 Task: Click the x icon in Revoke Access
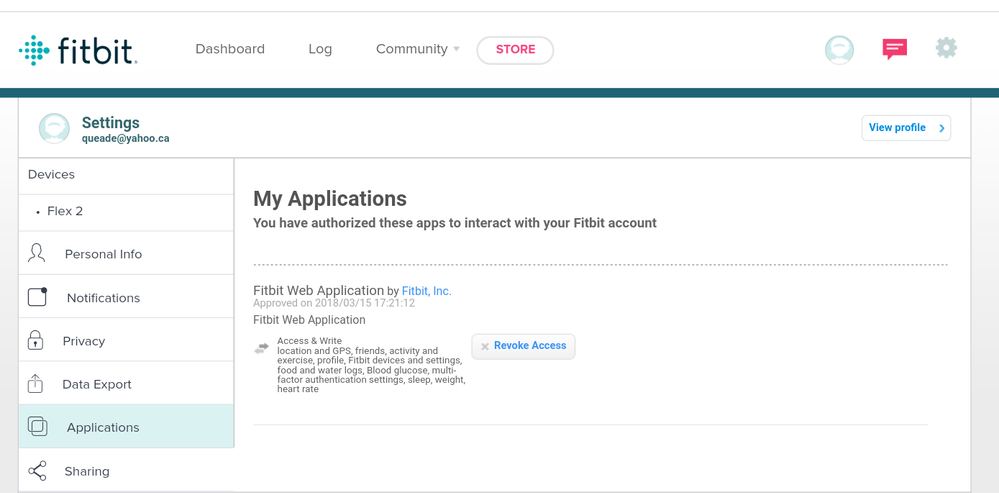tap(485, 347)
